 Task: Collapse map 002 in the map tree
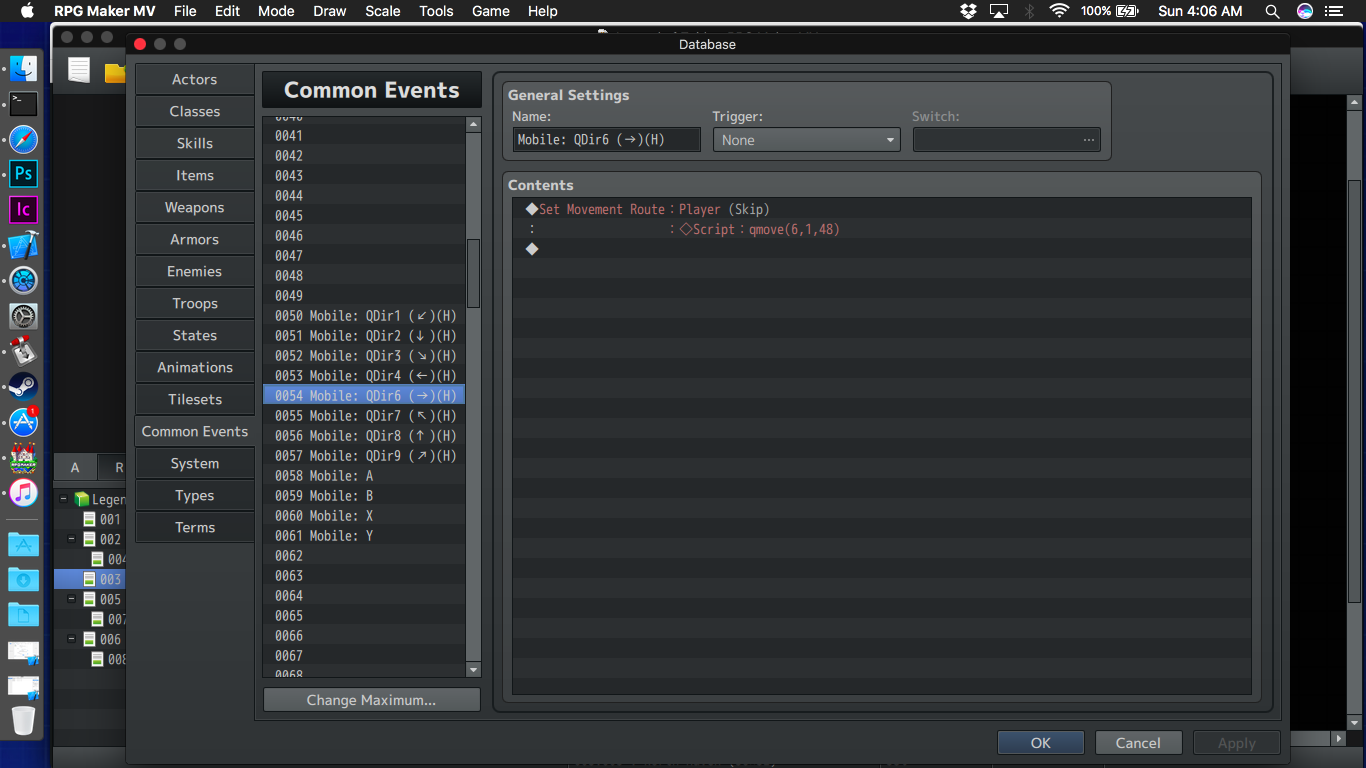coord(72,539)
